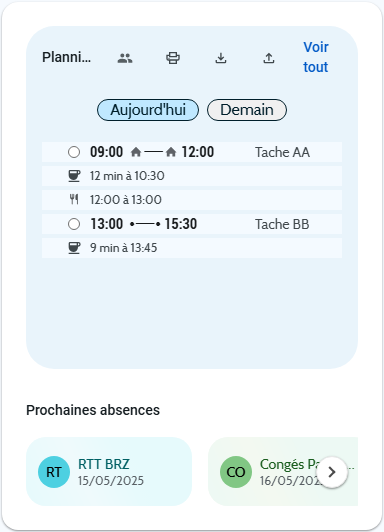
Task: Open the team members icon
Action: tap(125, 58)
